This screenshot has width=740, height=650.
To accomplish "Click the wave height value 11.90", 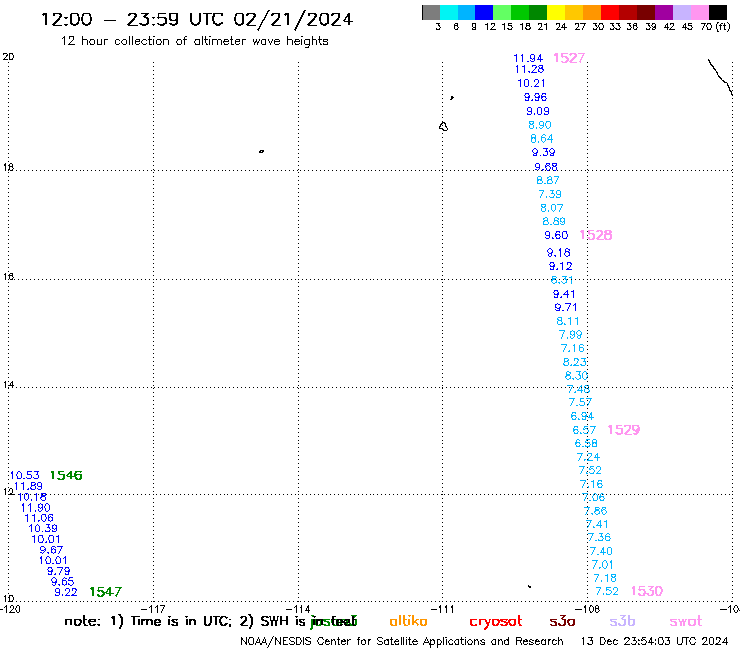I will 36,508.
